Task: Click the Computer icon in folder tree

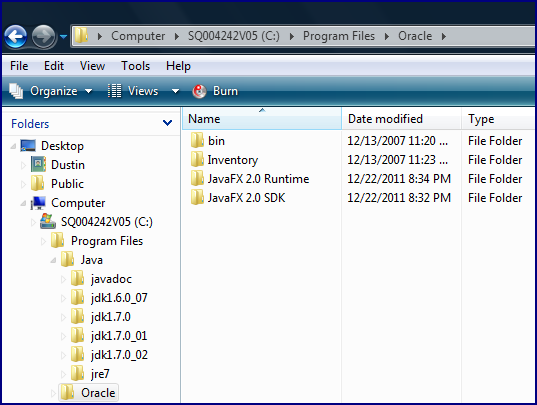Action: click(38, 203)
